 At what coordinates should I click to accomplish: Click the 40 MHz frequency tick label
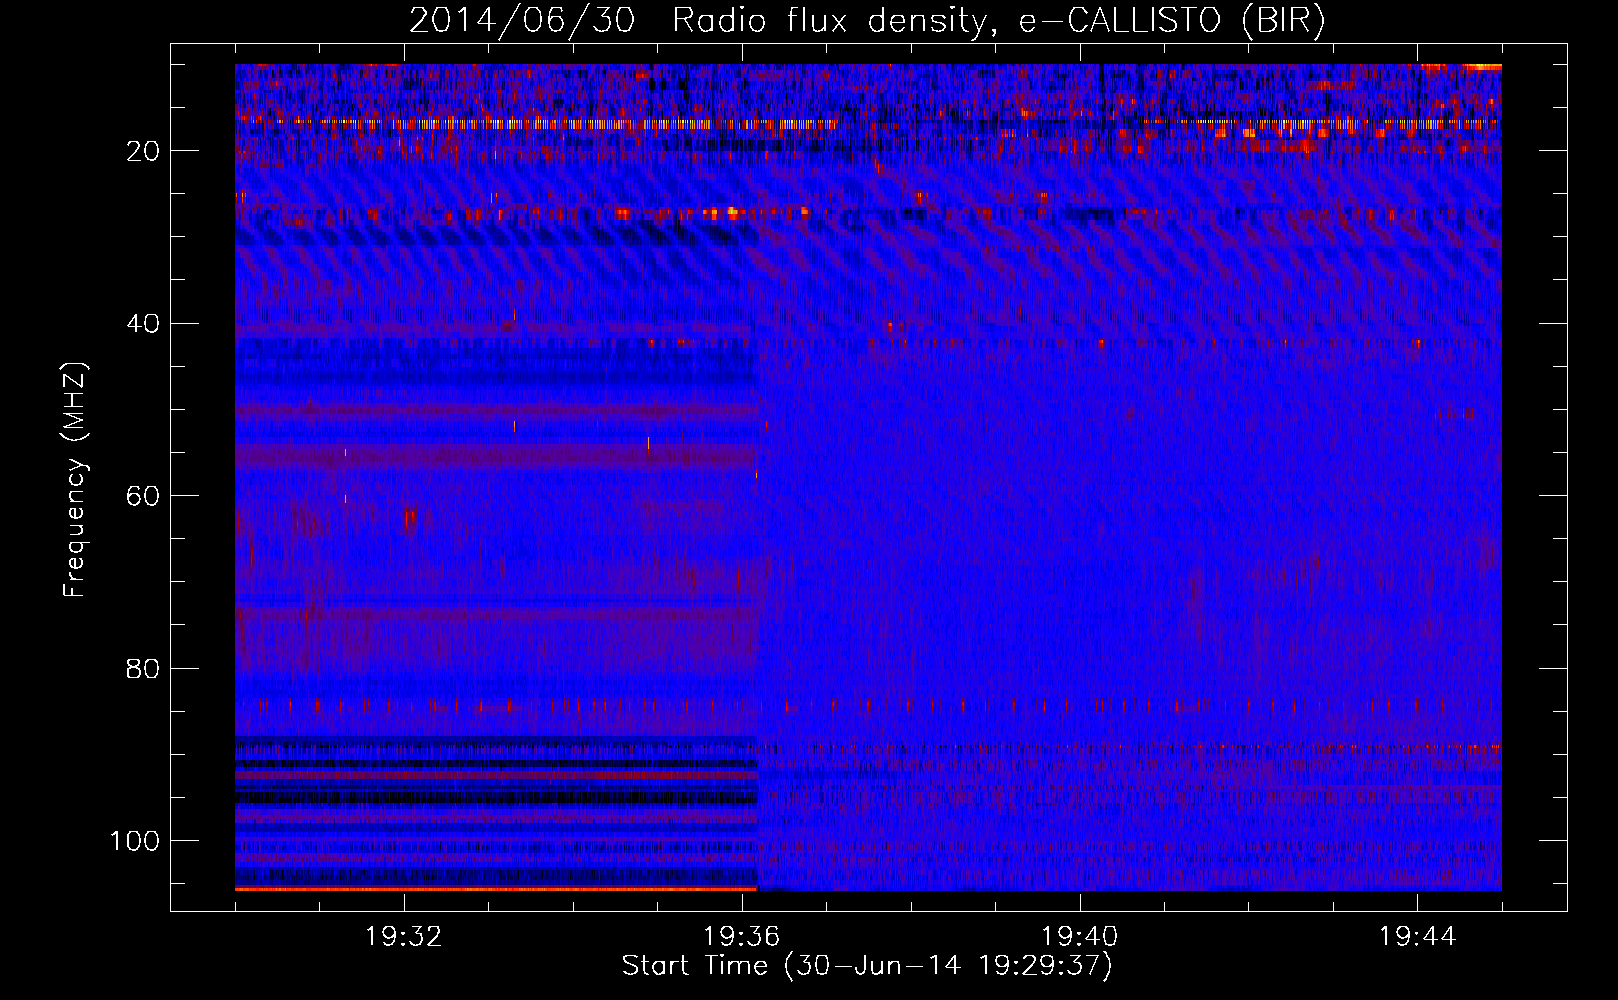point(144,324)
